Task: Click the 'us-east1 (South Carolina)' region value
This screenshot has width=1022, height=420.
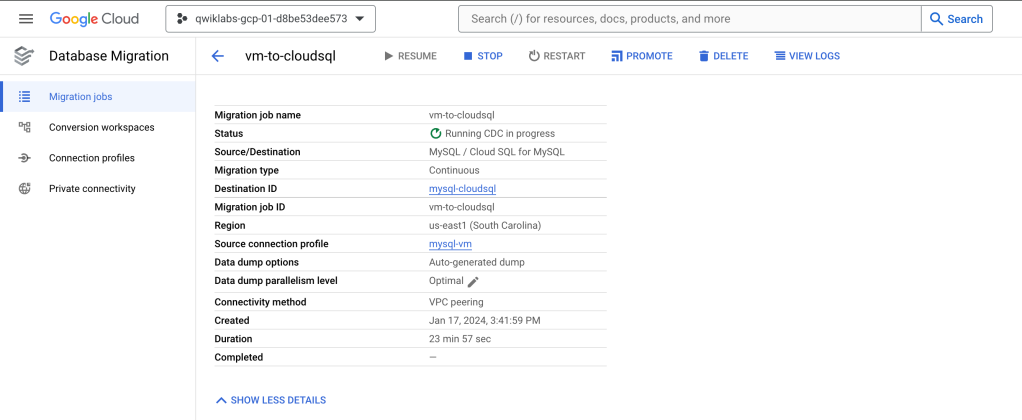Action: 485,226
